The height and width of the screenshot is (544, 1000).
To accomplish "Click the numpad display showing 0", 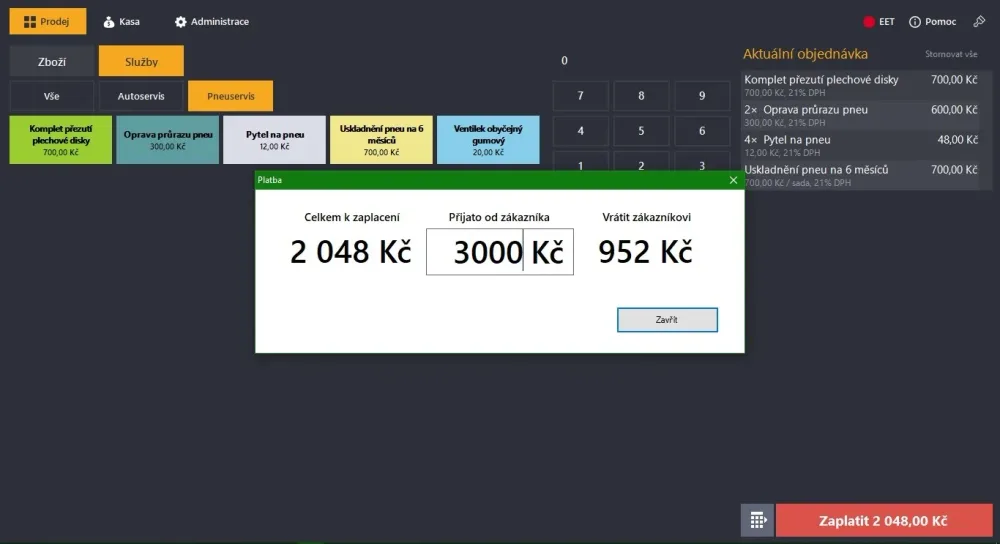I will (x=564, y=61).
